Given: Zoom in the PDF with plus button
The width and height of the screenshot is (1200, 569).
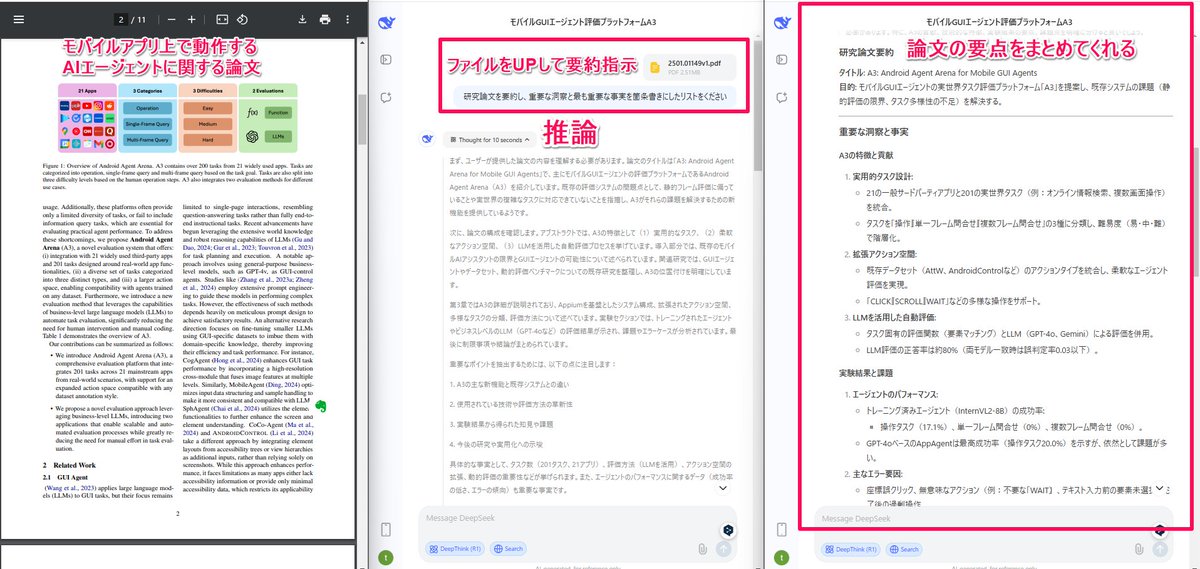Looking at the screenshot, I should [193, 19].
